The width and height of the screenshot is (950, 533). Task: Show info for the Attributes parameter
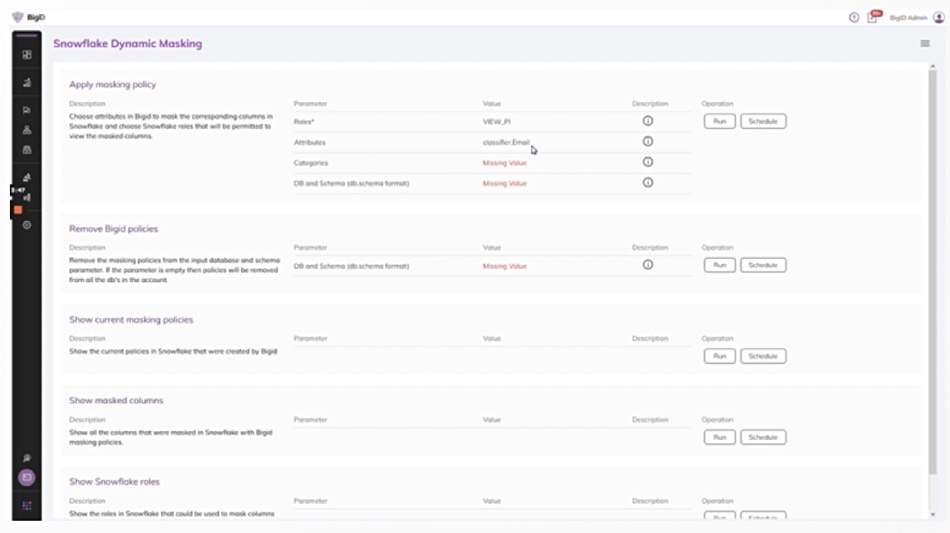tap(648, 142)
